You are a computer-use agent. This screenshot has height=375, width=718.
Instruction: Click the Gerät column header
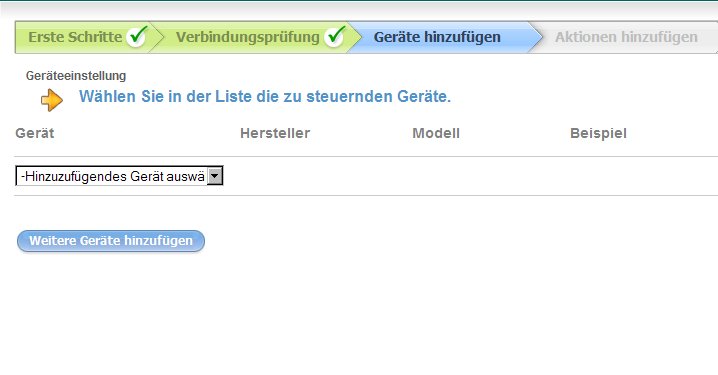point(35,133)
